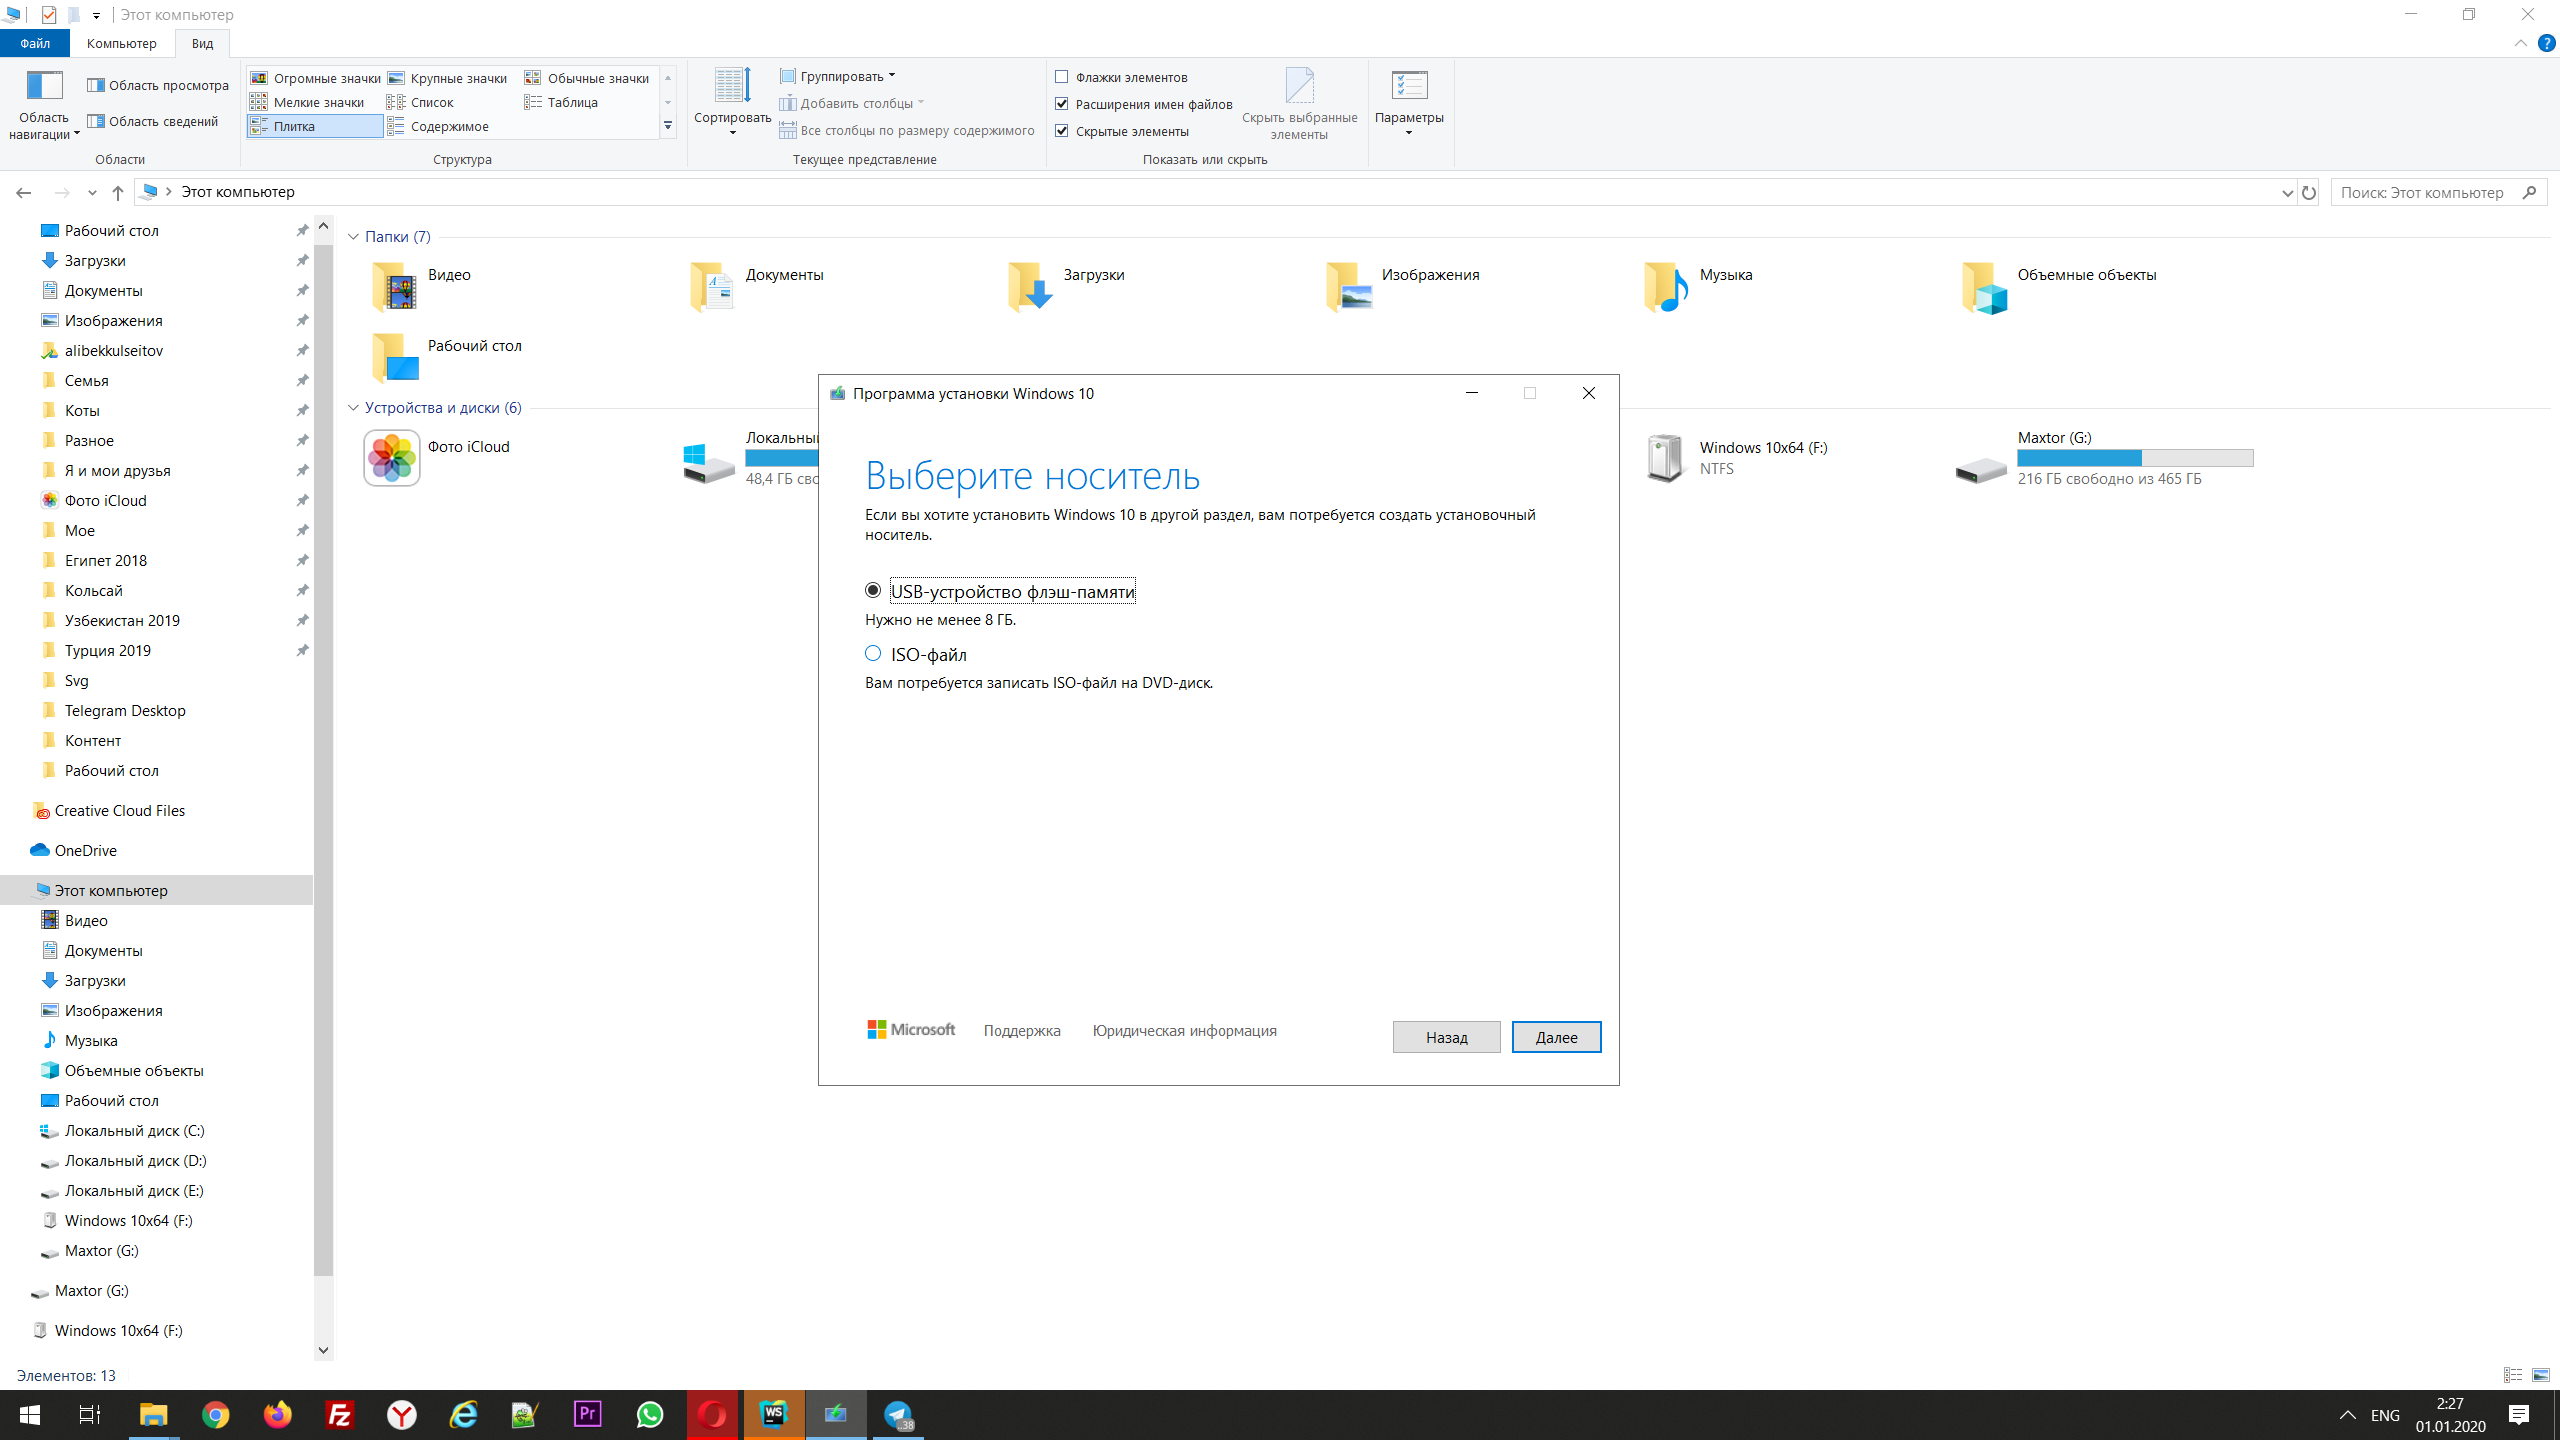The image size is (2560, 1440).
Task: Select Small icons (Мелкие значки) view
Action: click(308, 102)
